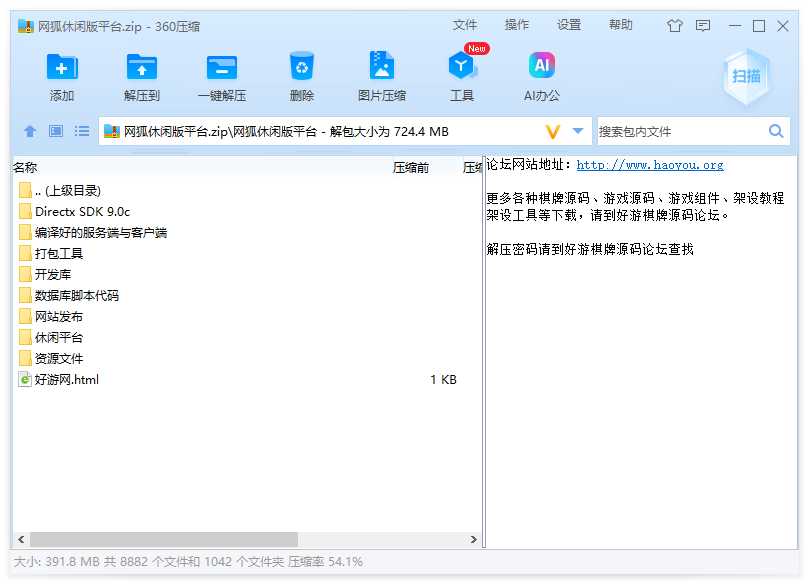Open the Extract To (解压到) tool
Screen dimensions: 809x584
[x=142, y=67]
